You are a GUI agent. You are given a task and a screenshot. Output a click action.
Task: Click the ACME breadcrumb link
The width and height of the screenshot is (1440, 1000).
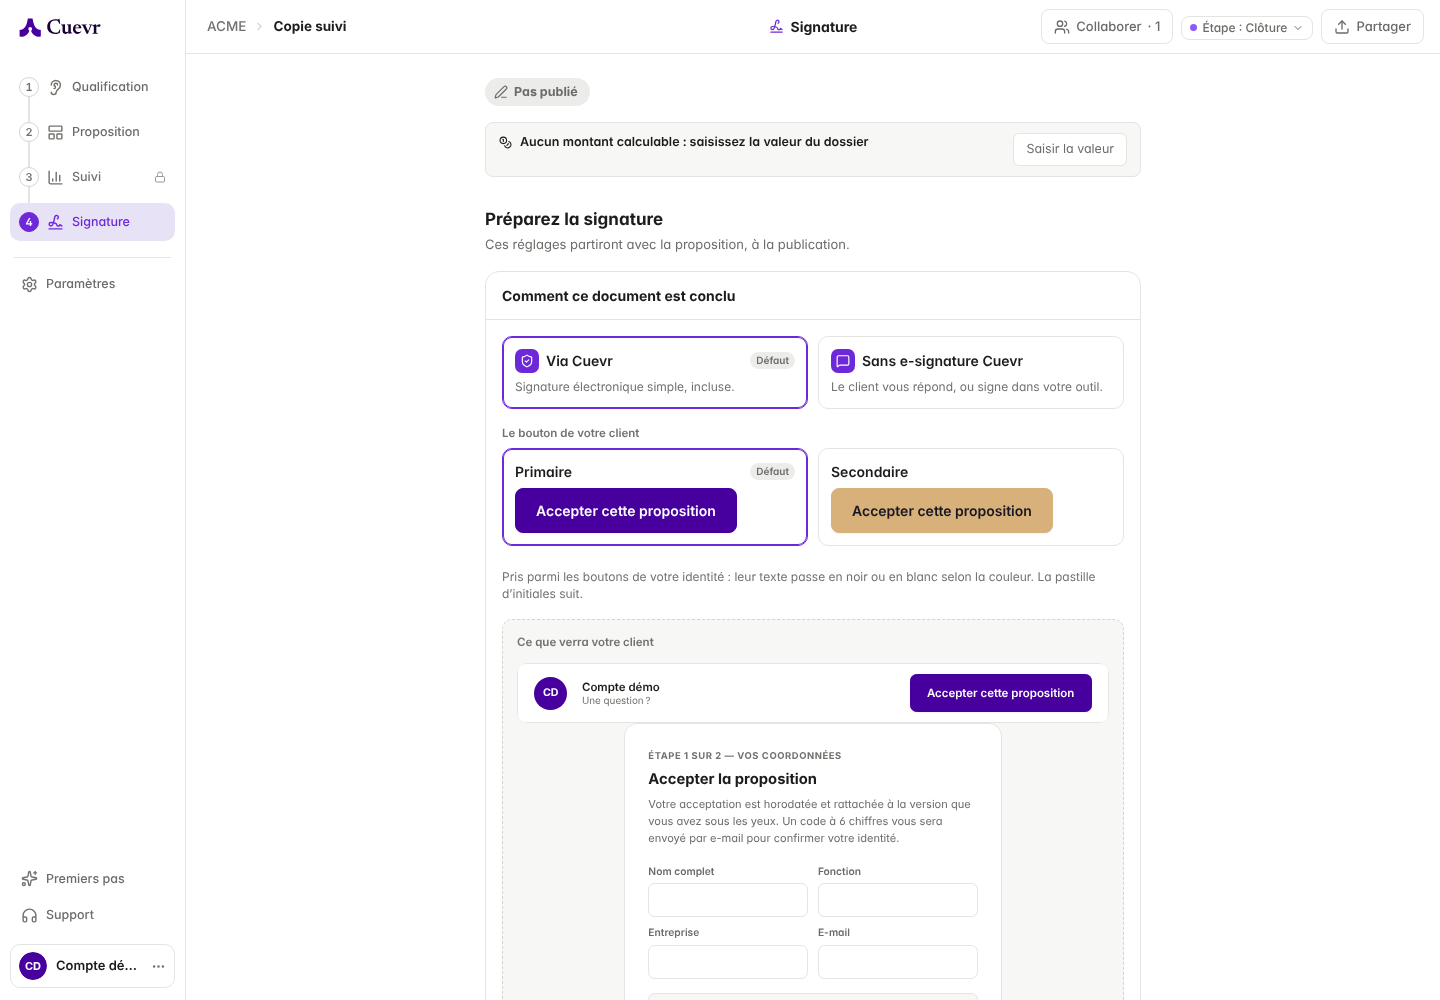[x=227, y=26]
